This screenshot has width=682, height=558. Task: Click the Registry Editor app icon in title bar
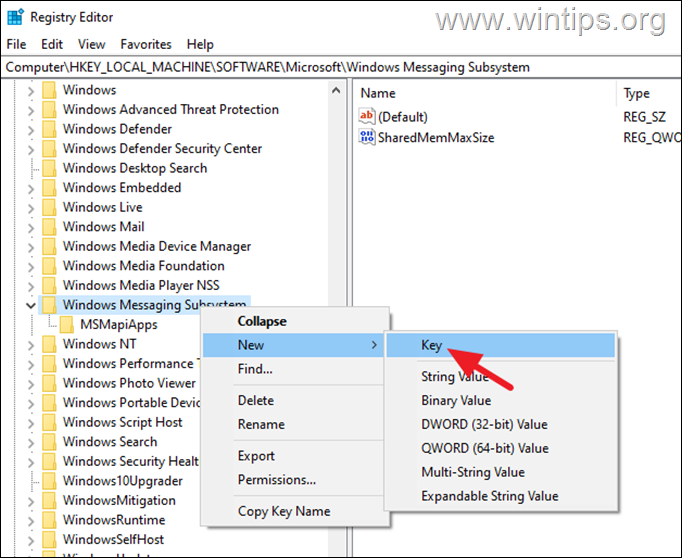pyautogui.click(x=16, y=17)
